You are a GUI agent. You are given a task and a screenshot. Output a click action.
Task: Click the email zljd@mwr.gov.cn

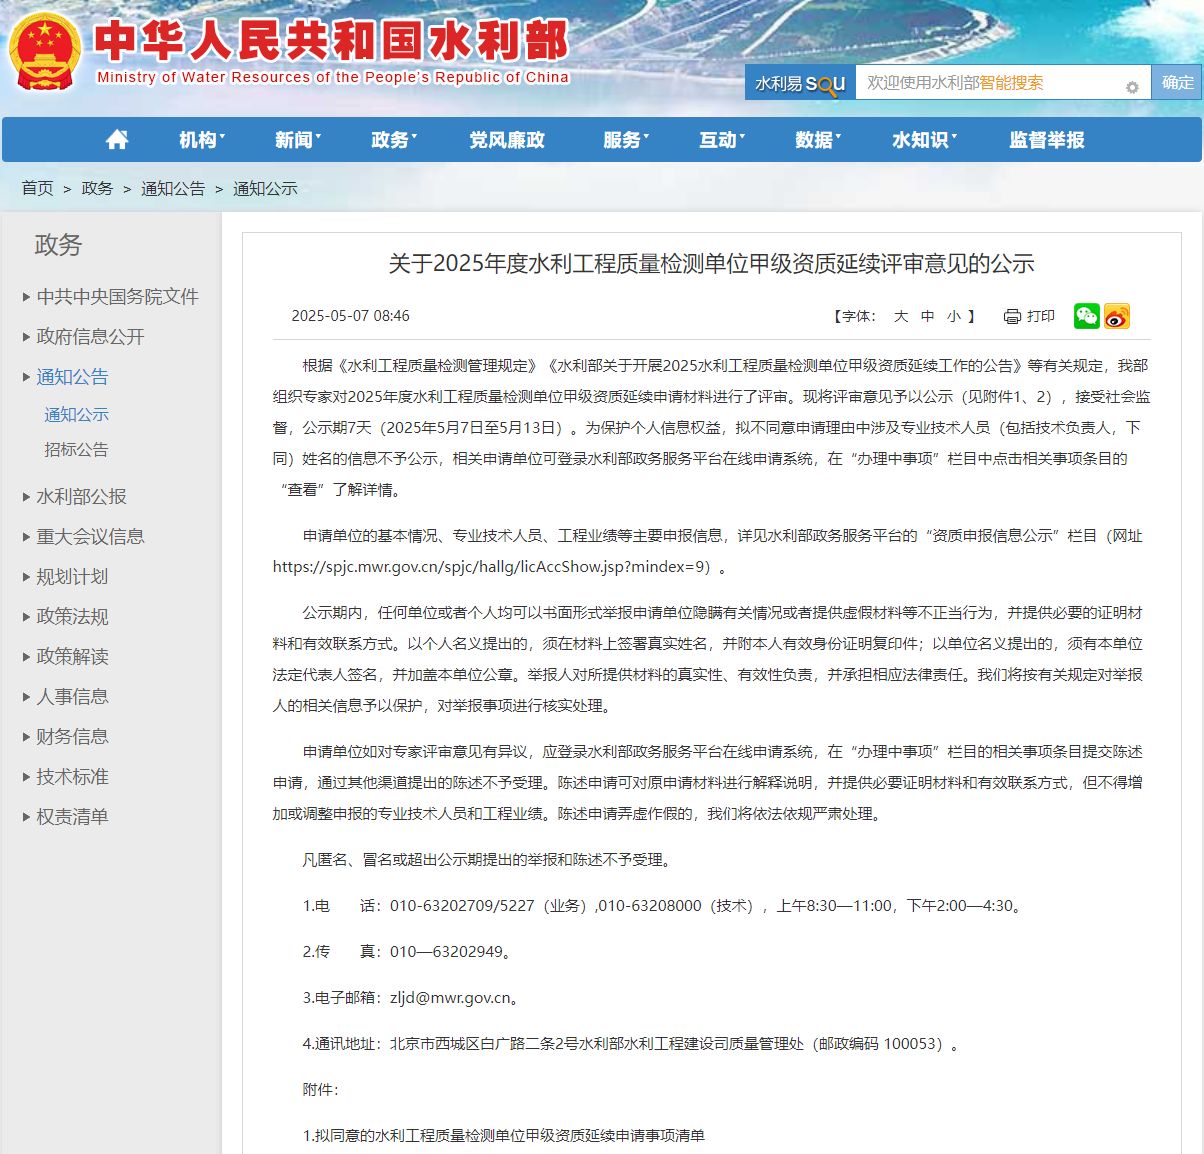450,998
